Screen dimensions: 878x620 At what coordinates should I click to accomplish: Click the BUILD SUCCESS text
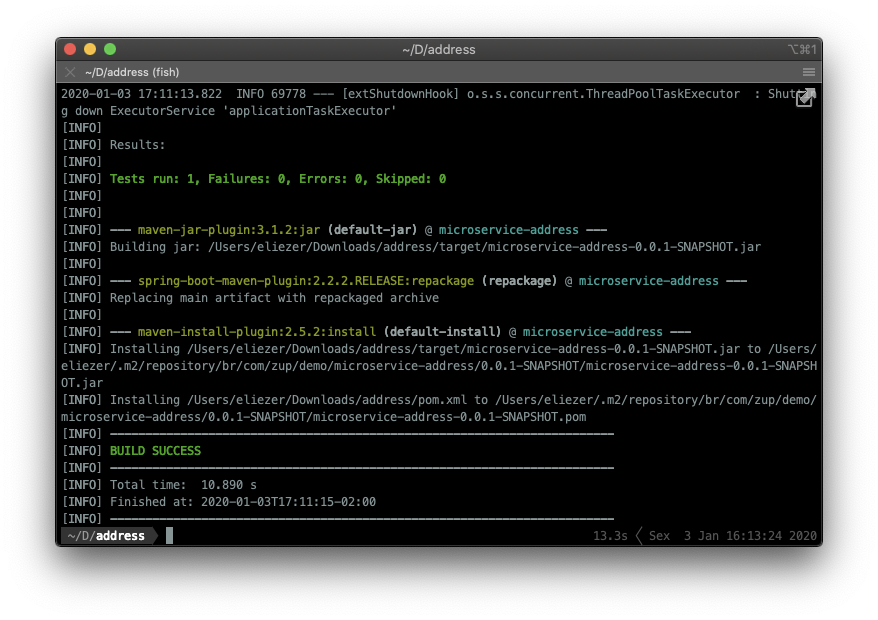pyautogui.click(x=155, y=451)
